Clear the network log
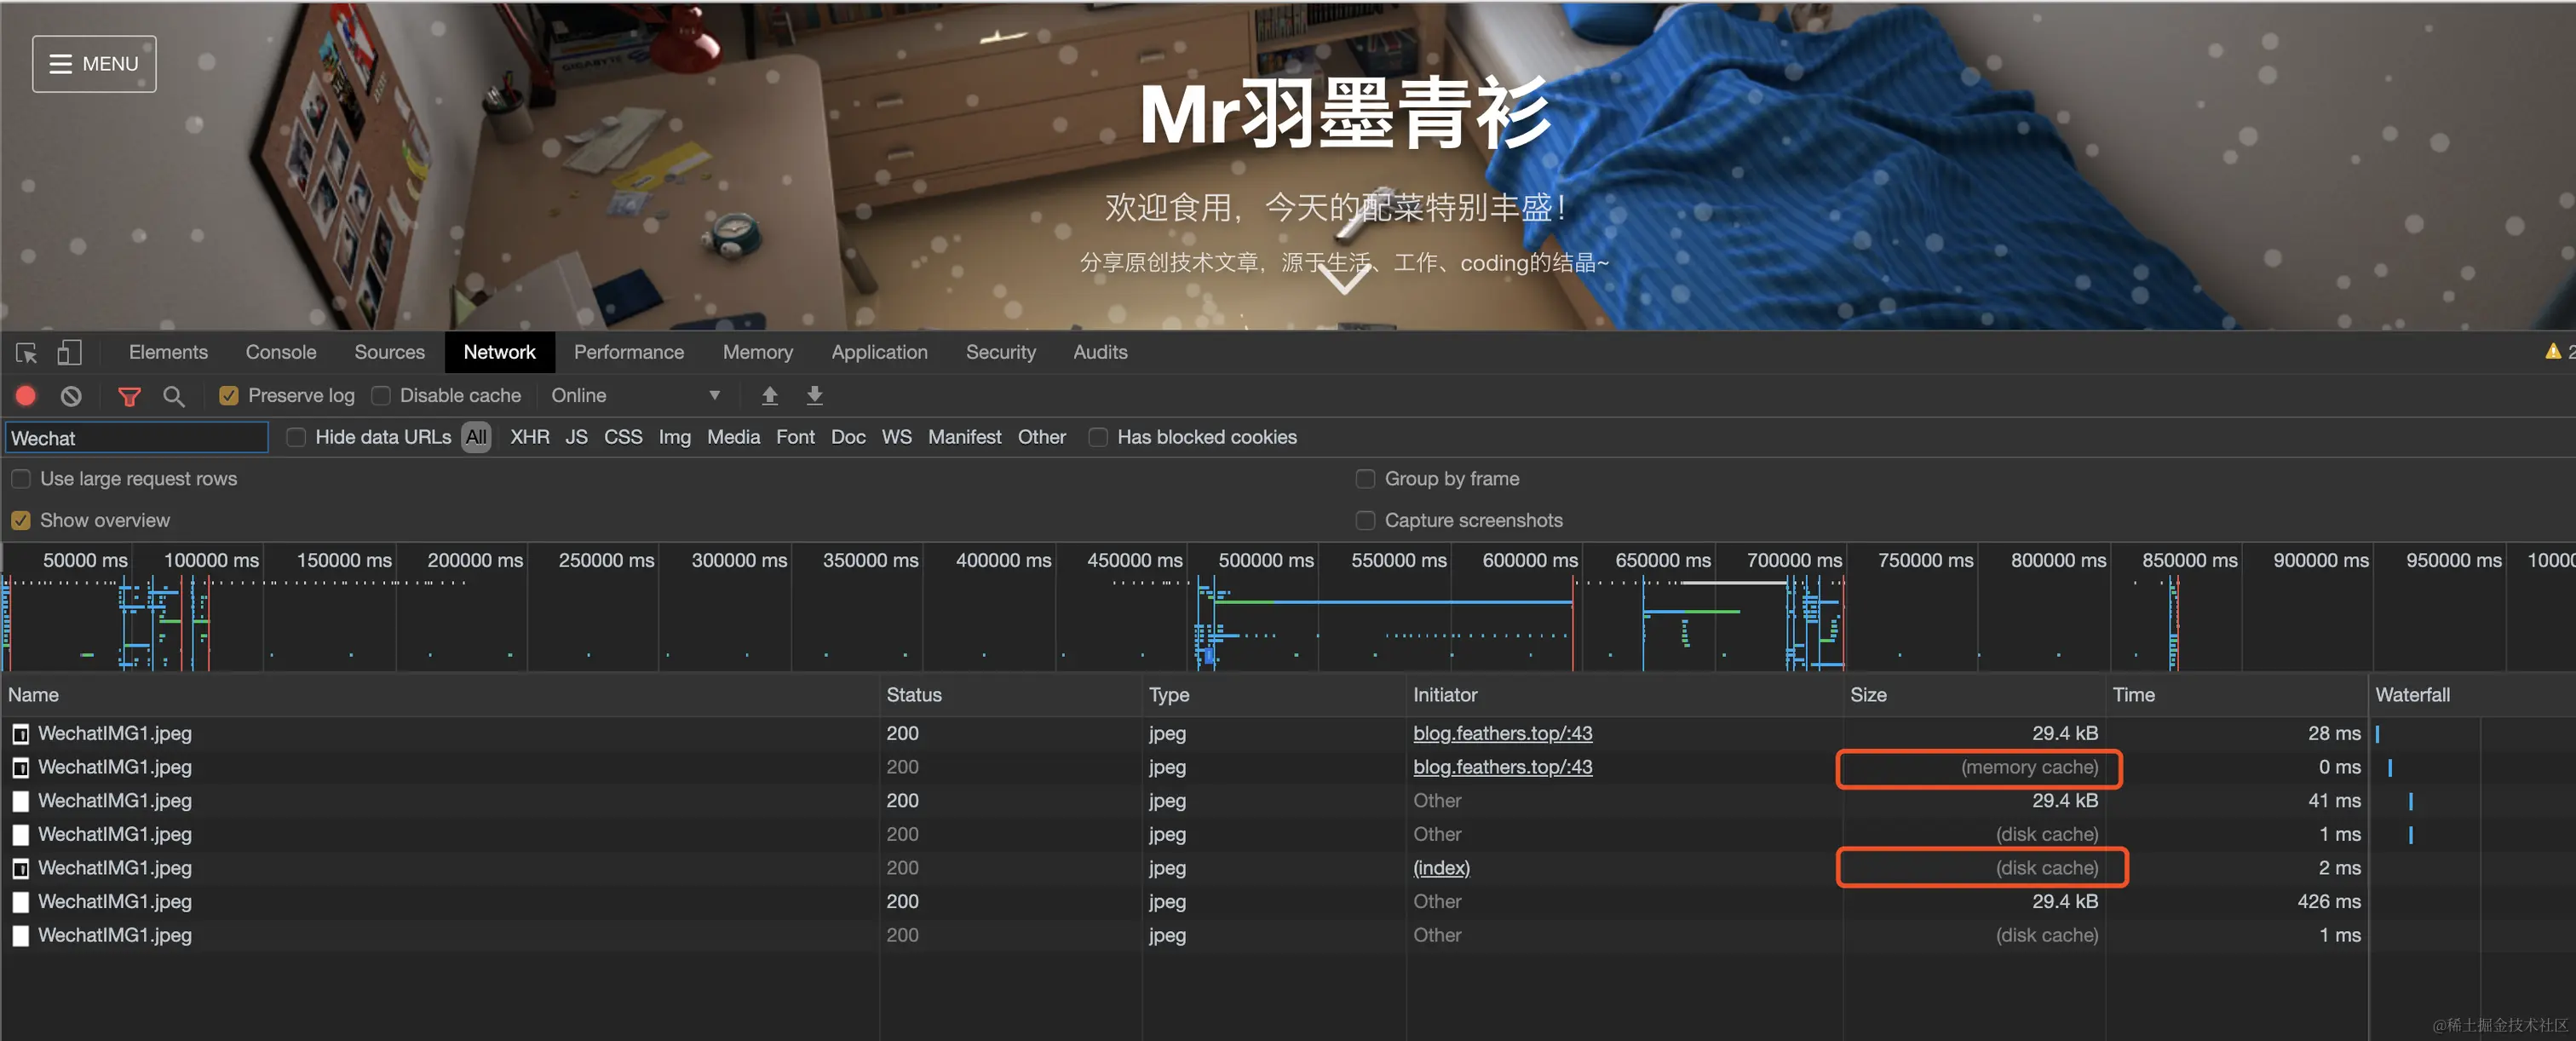2576x1041 pixels. [71, 396]
